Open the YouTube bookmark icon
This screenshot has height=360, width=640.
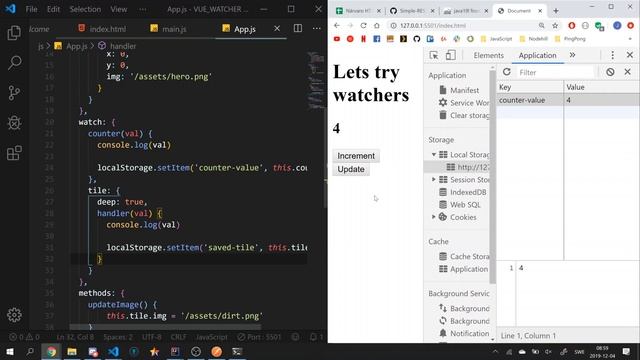click(x=337, y=39)
